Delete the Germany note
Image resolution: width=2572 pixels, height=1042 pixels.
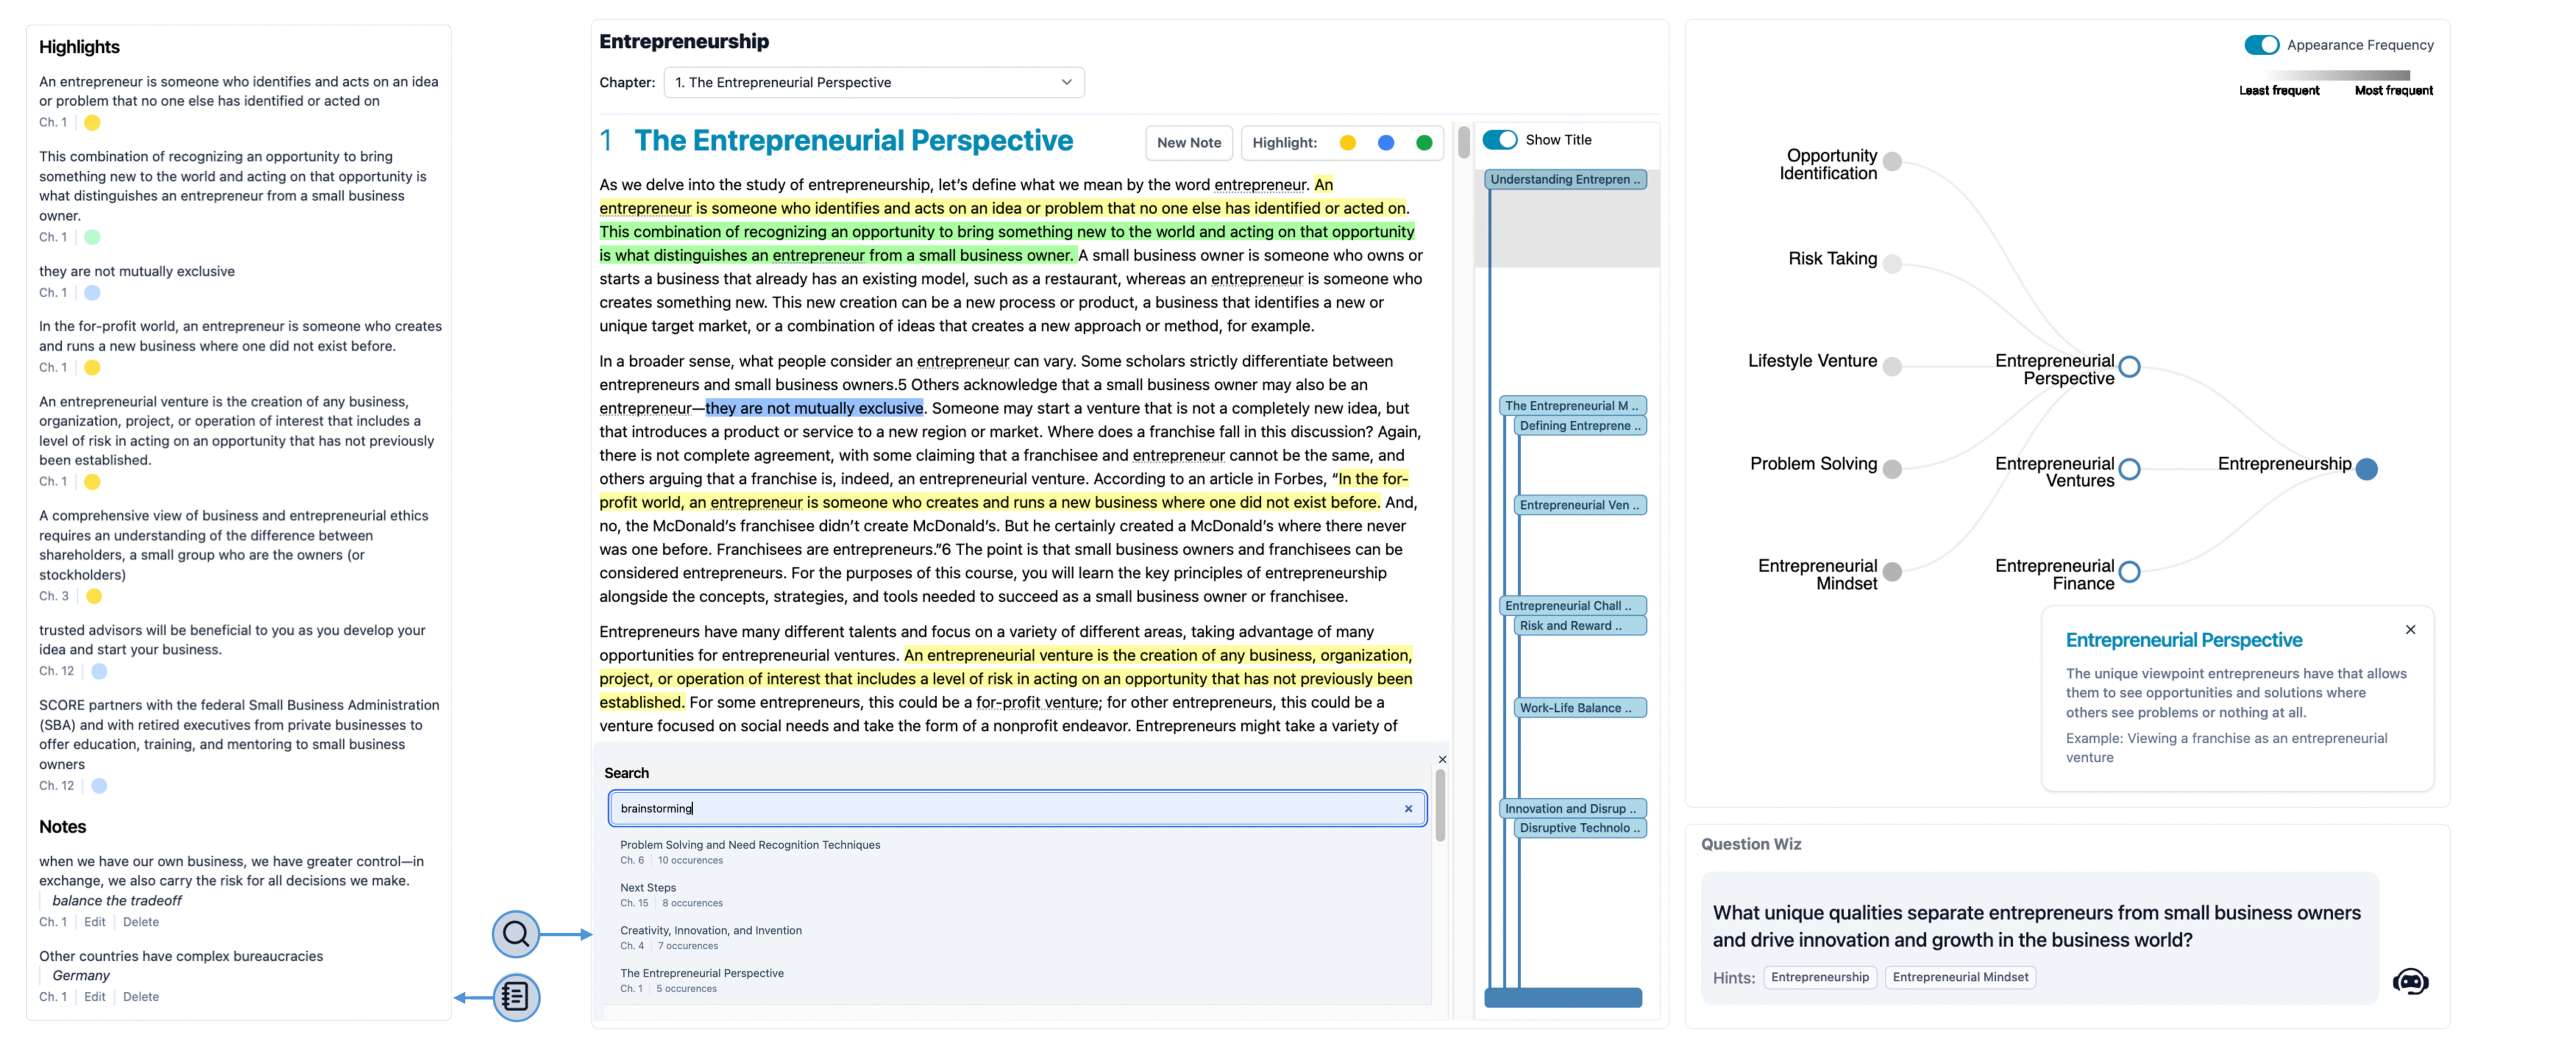tap(141, 997)
